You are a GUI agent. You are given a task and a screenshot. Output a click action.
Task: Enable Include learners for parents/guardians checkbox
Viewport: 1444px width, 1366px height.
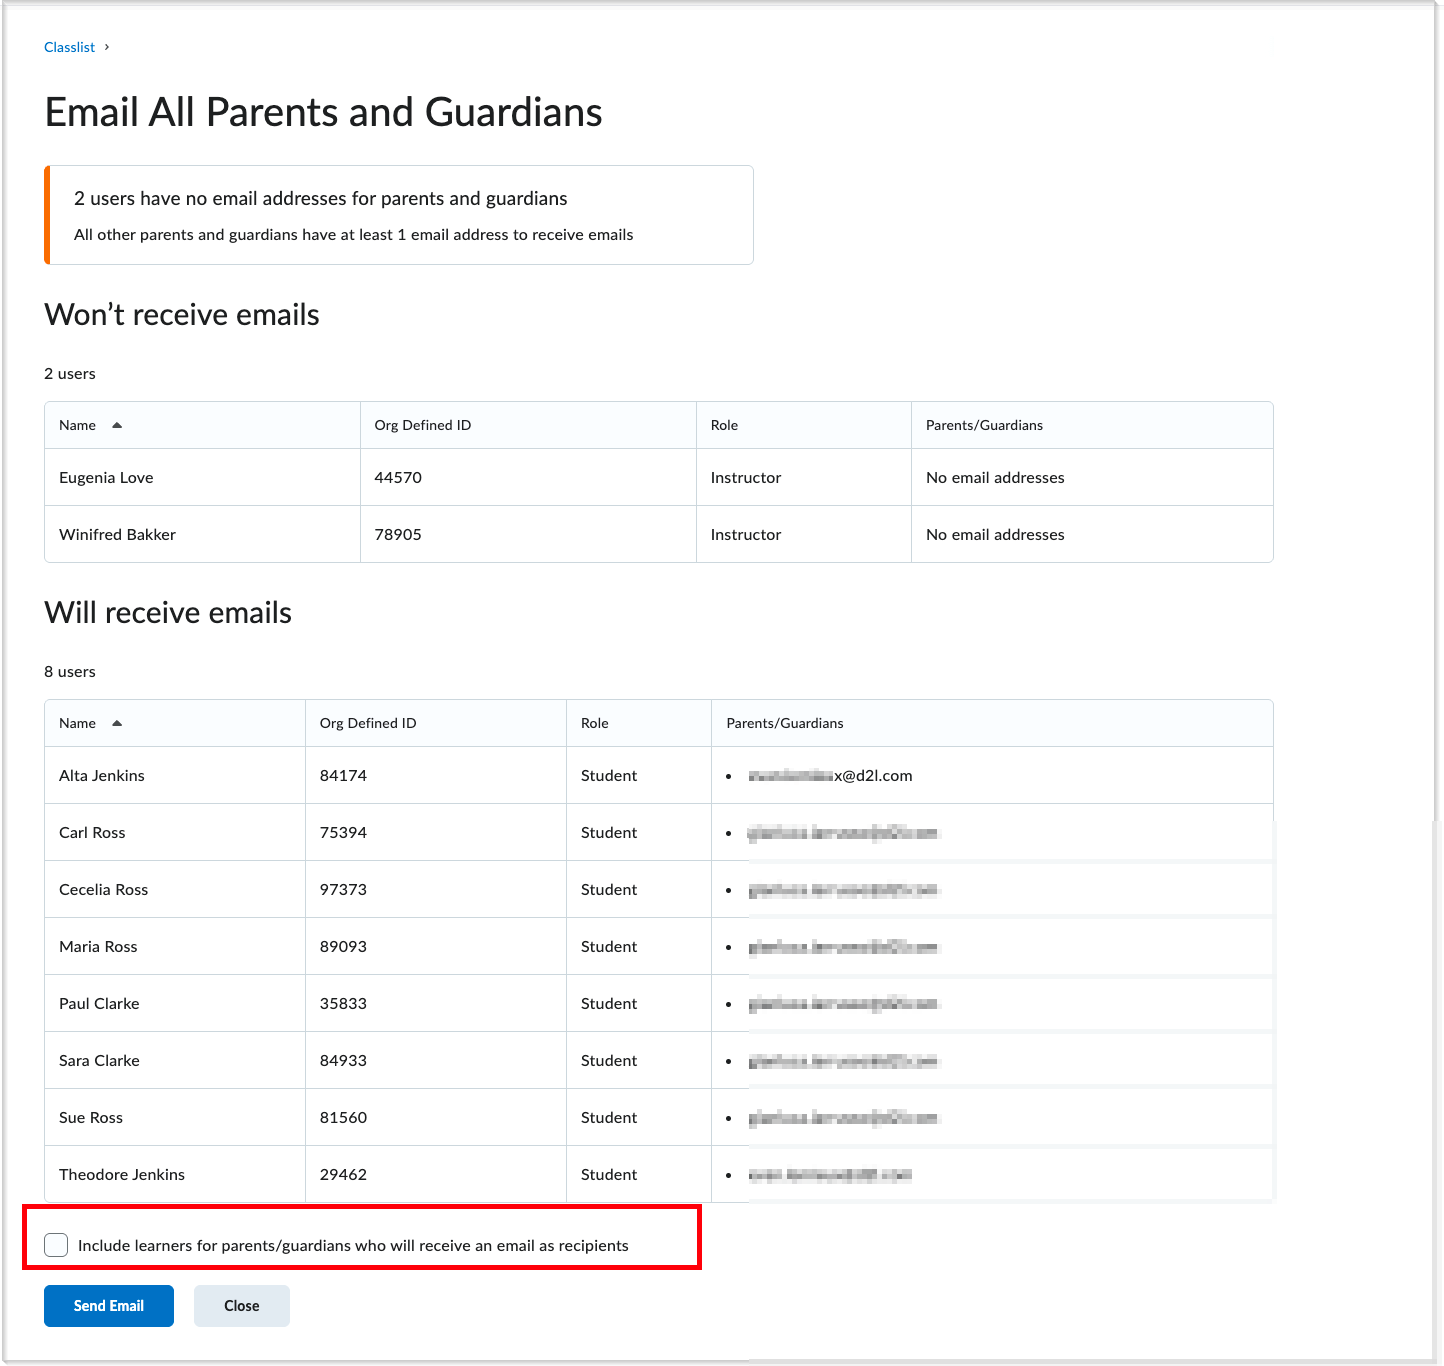[x=56, y=1244]
